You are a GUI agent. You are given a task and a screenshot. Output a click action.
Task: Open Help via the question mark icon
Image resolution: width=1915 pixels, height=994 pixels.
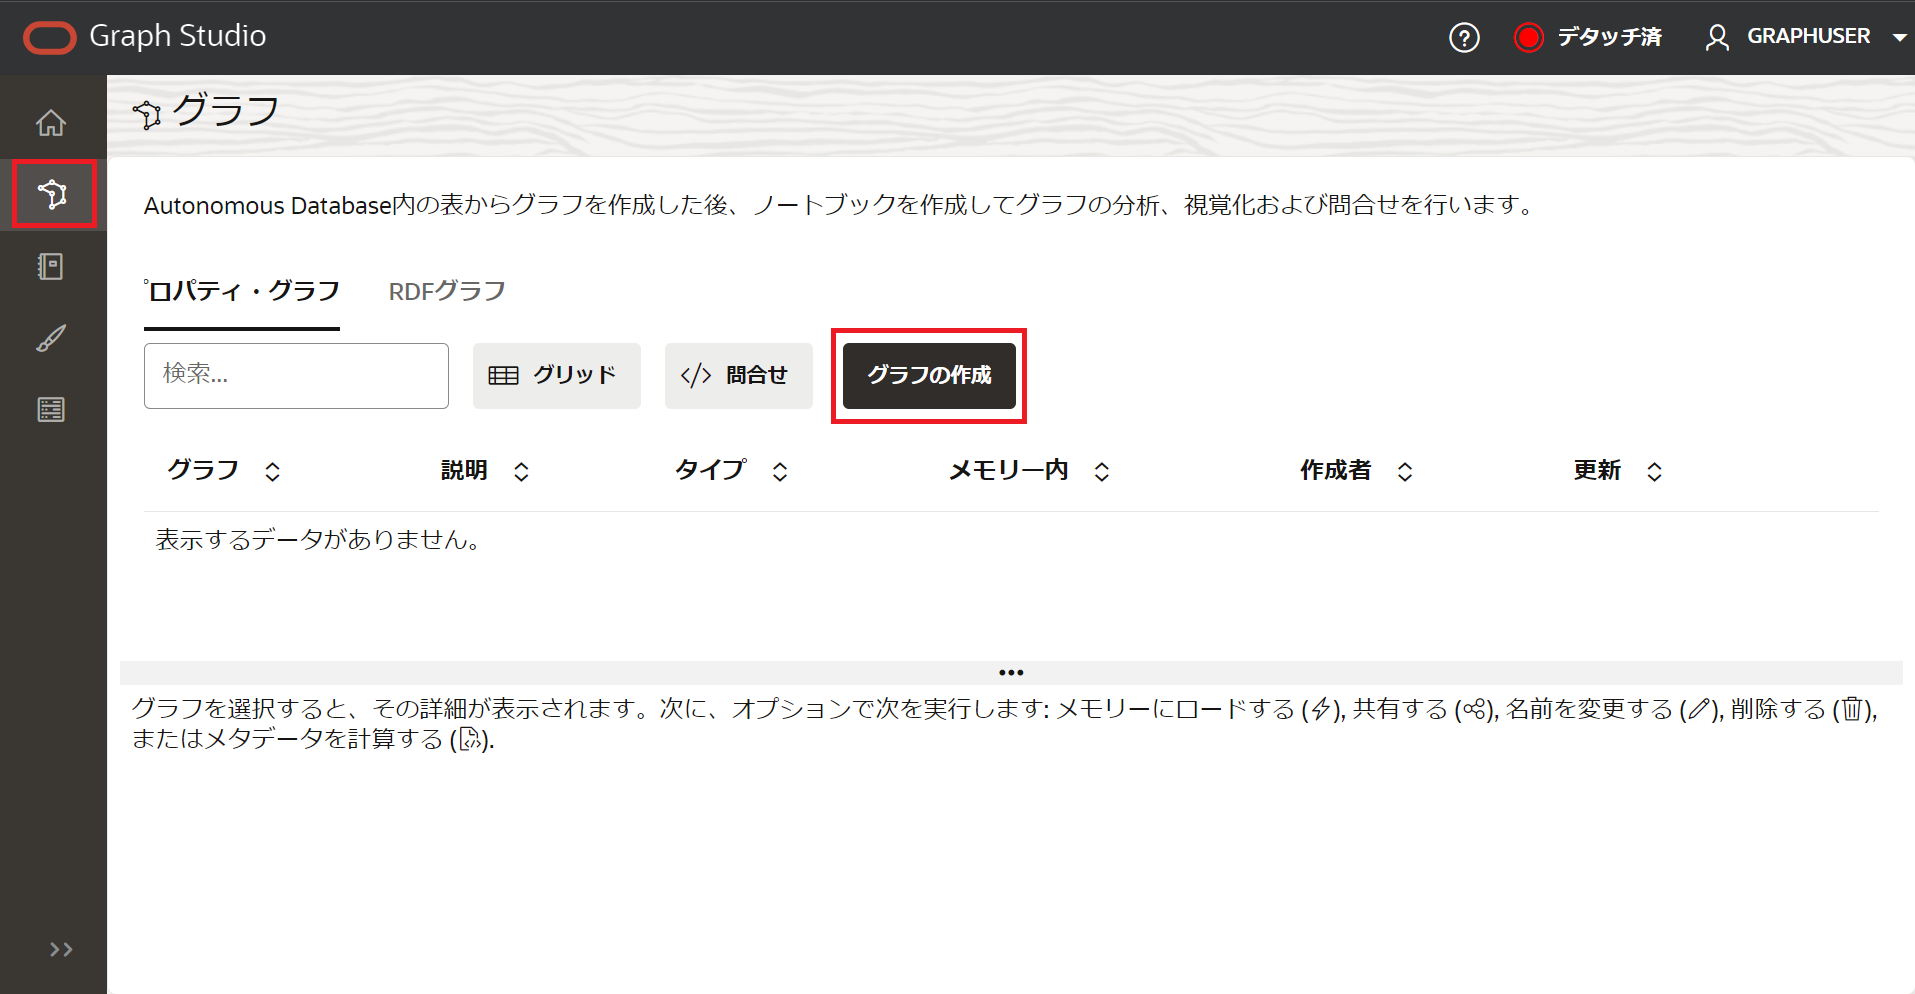(1463, 37)
